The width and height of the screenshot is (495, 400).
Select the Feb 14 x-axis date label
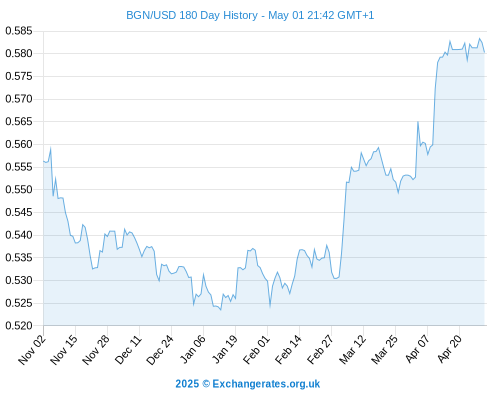288,350
